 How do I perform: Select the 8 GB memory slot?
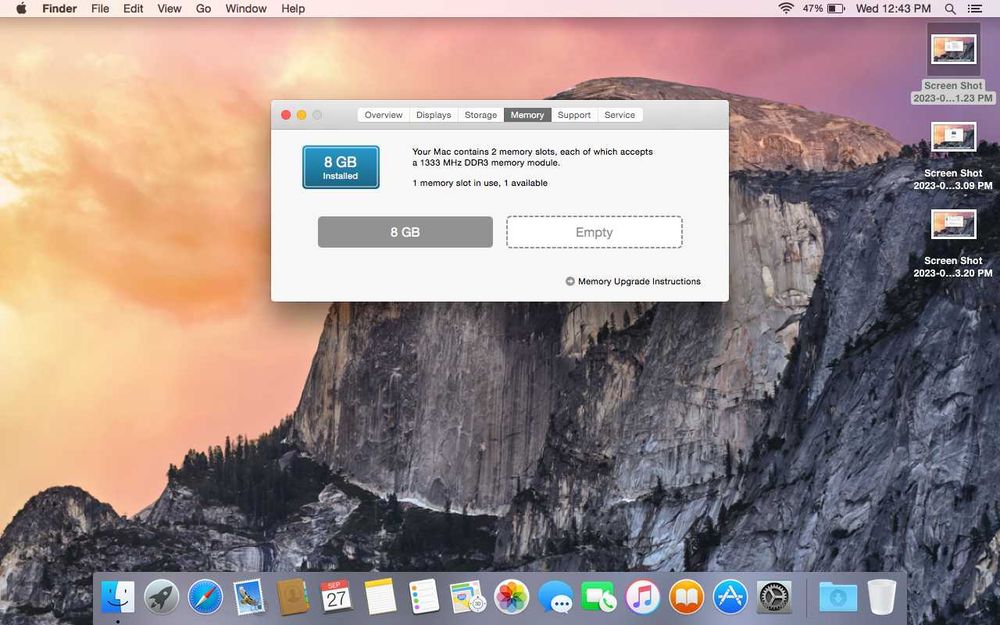tap(405, 232)
